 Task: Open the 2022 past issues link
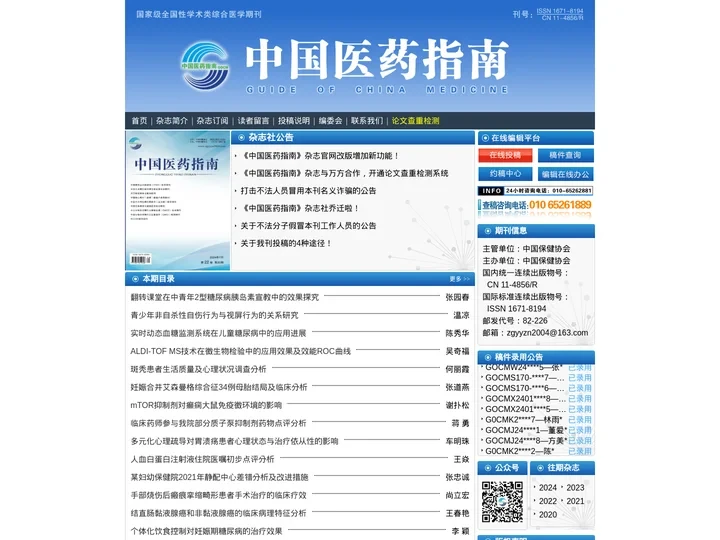[x=548, y=501]
